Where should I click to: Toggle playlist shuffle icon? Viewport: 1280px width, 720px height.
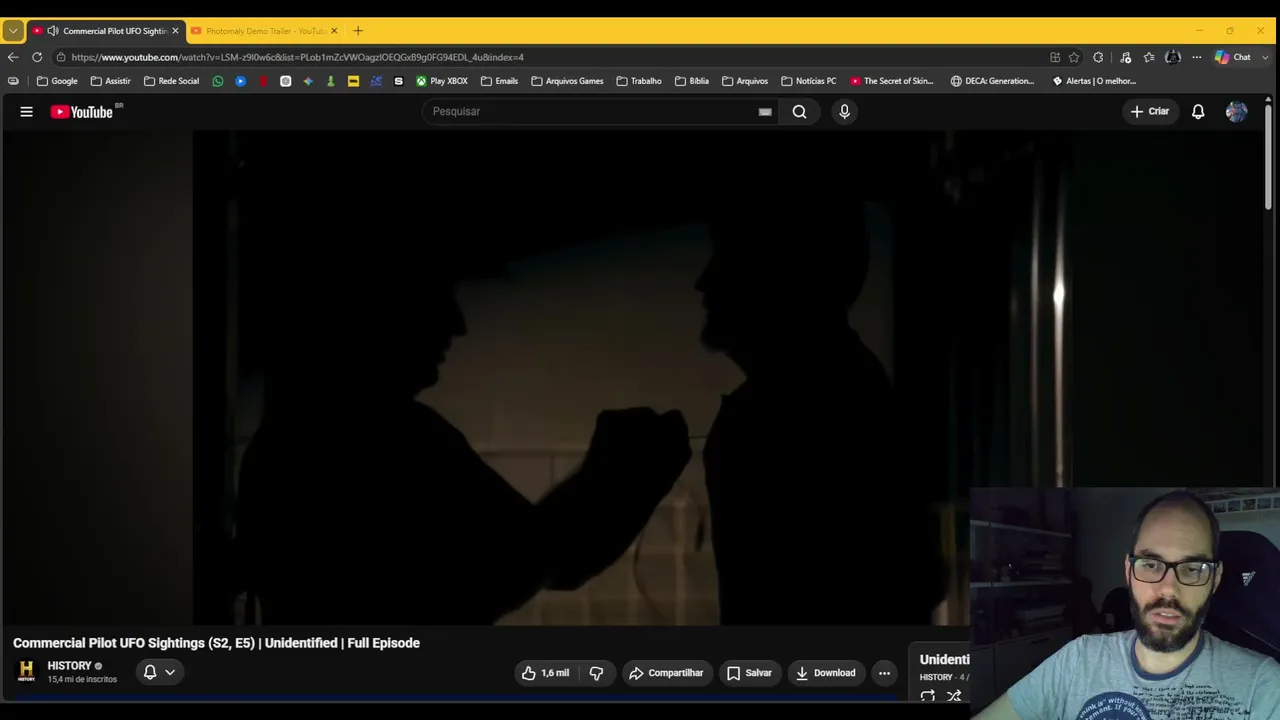pyautogui.click(x=954, y=696)
